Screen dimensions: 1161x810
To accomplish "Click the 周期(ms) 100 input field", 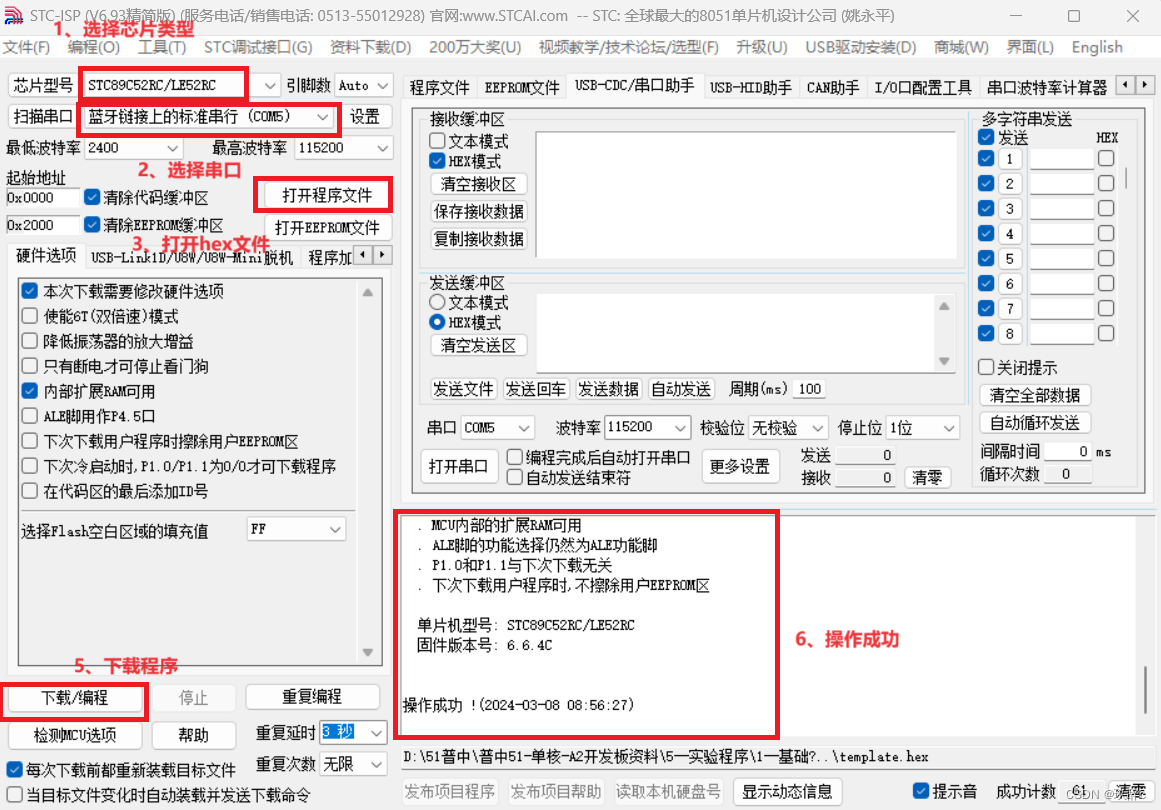I will pyautogui.click(x=808, y=388).
